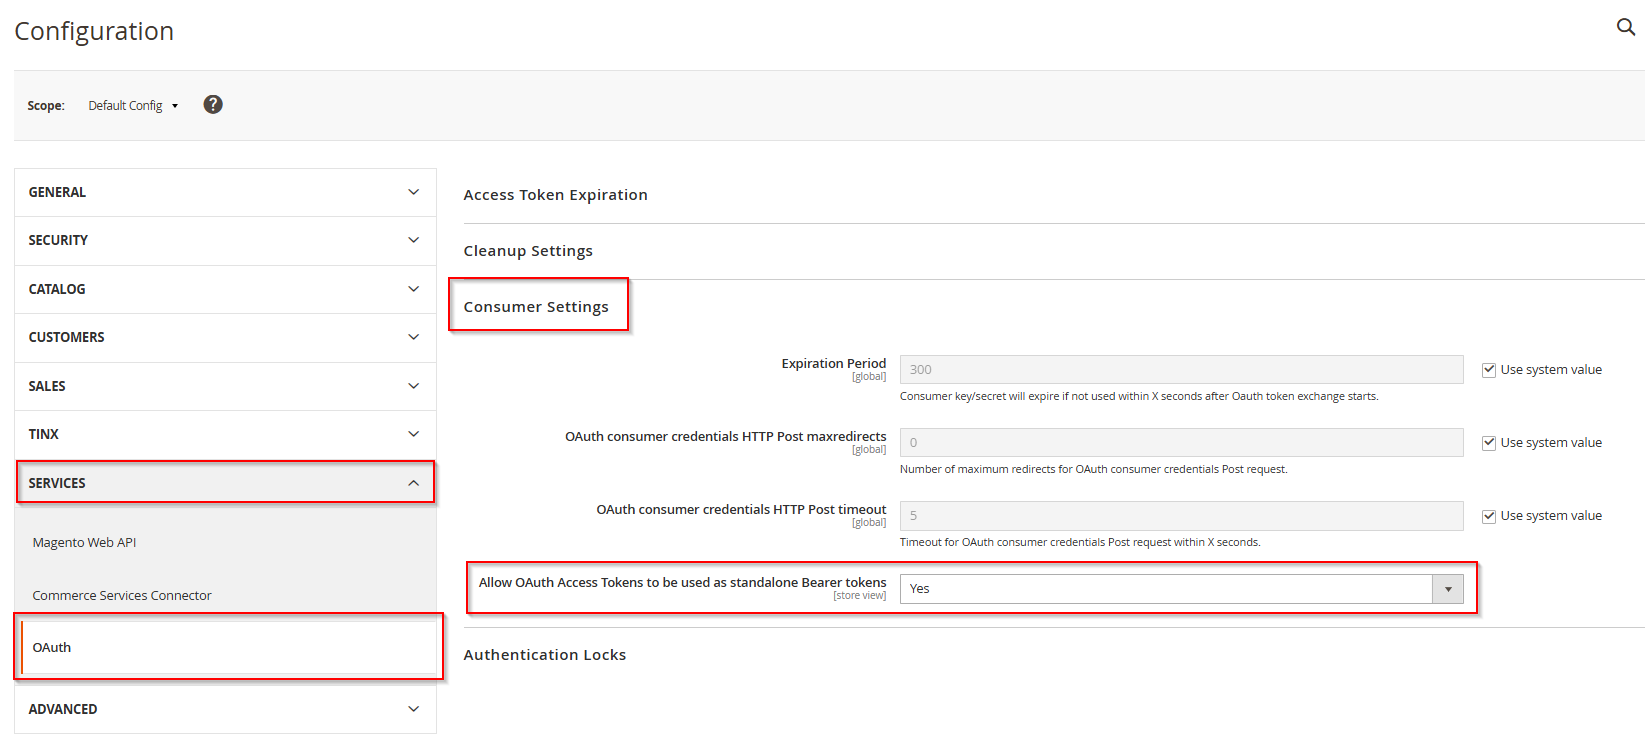Screen dimensions: 1645x747
Task: Click the HTTP Post maxredirects input field
Action: (x=1181, y=443)
